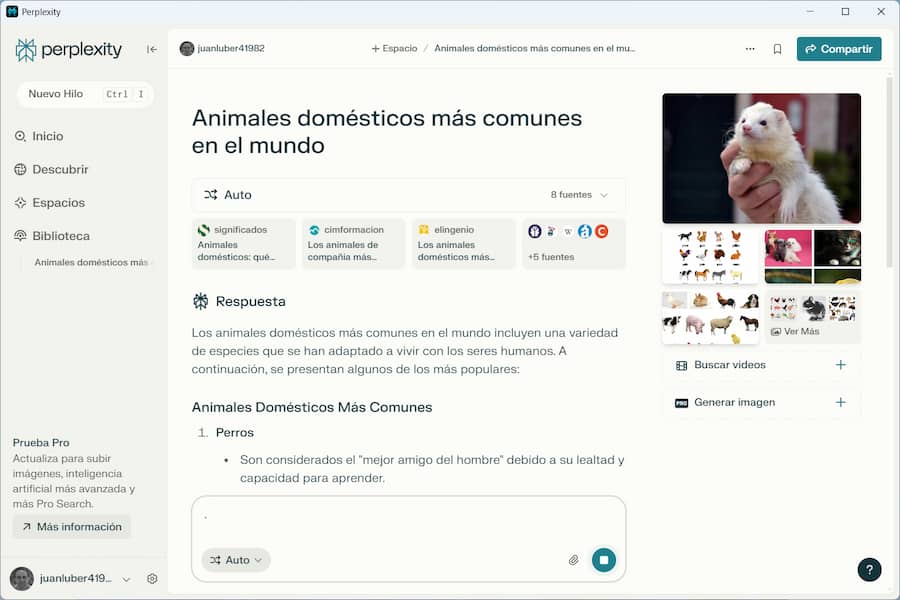Click the Compartir button
The width and height of the screenshot is (900, 600).
point(838,49)
